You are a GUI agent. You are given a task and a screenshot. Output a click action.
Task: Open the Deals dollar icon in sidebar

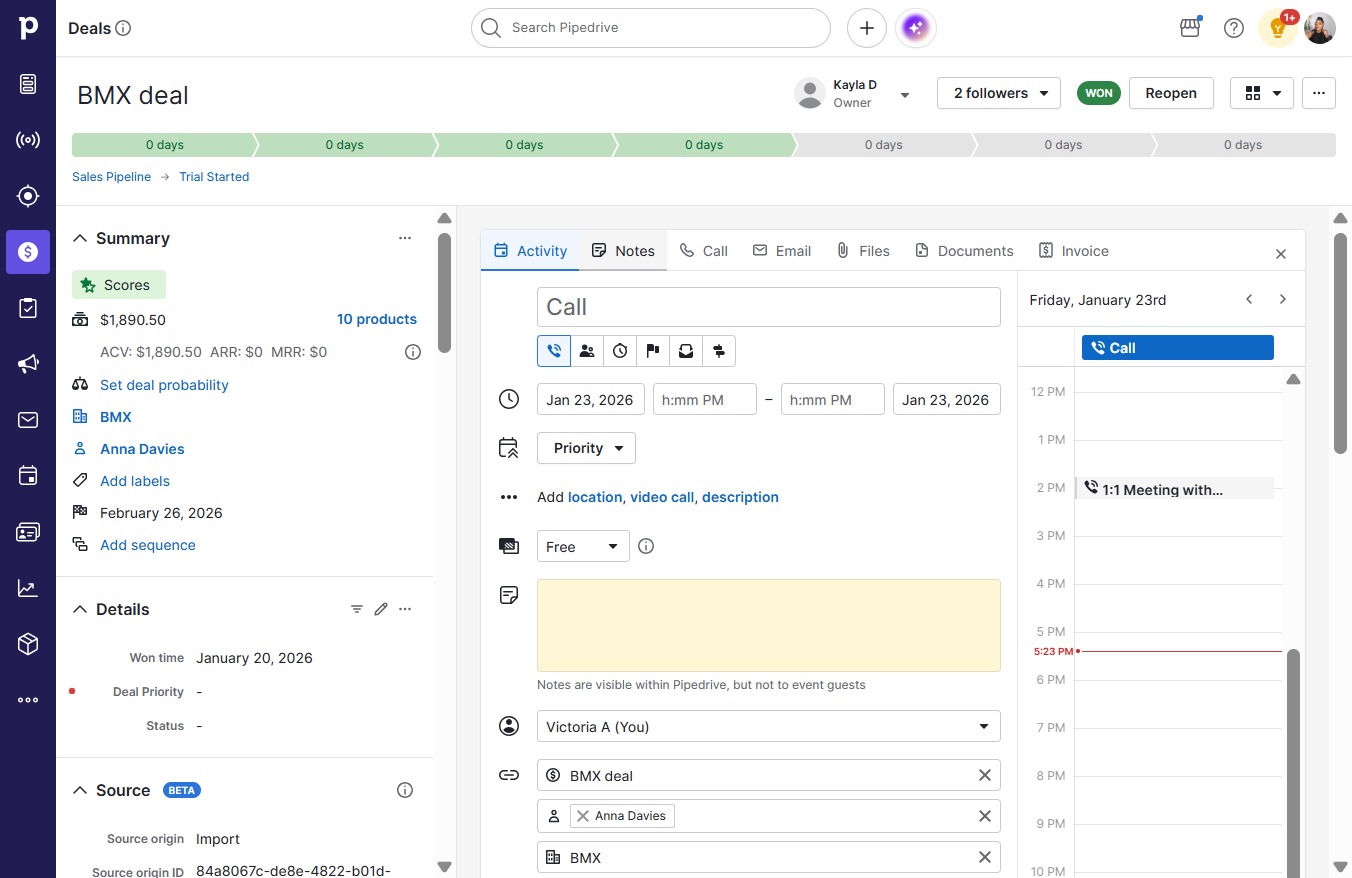point(28,252)
